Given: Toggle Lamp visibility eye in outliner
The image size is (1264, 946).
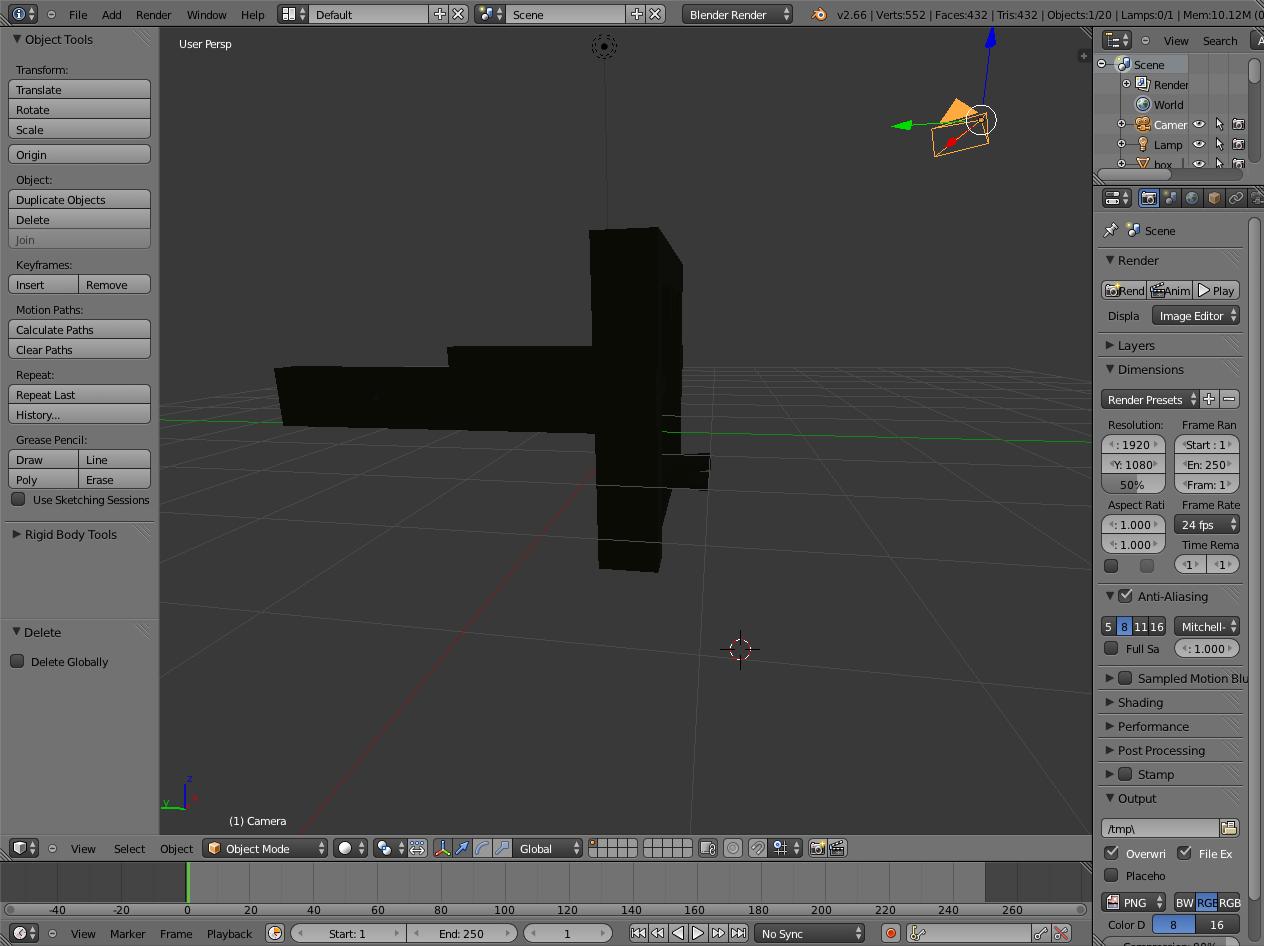Looking at the screenshot, I should [1199, 144].
